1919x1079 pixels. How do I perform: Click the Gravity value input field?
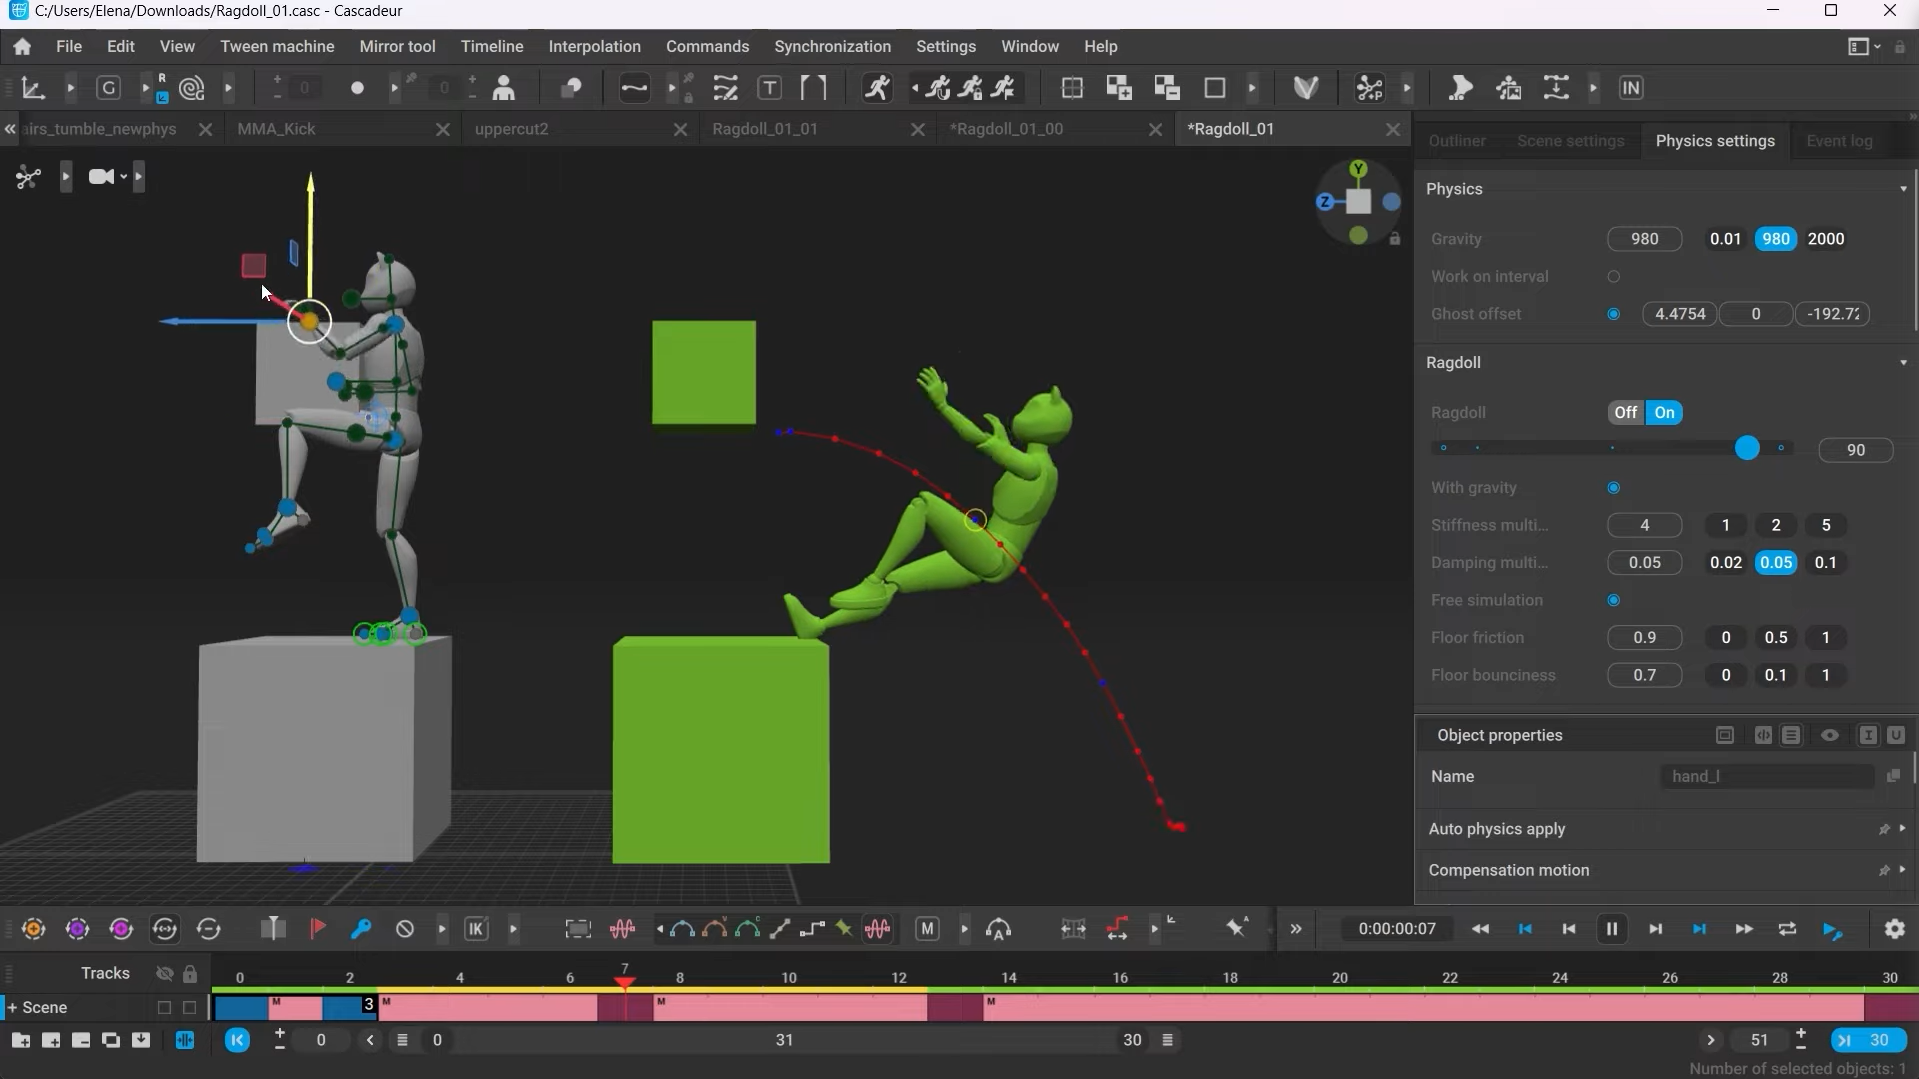click(1644, 239)
